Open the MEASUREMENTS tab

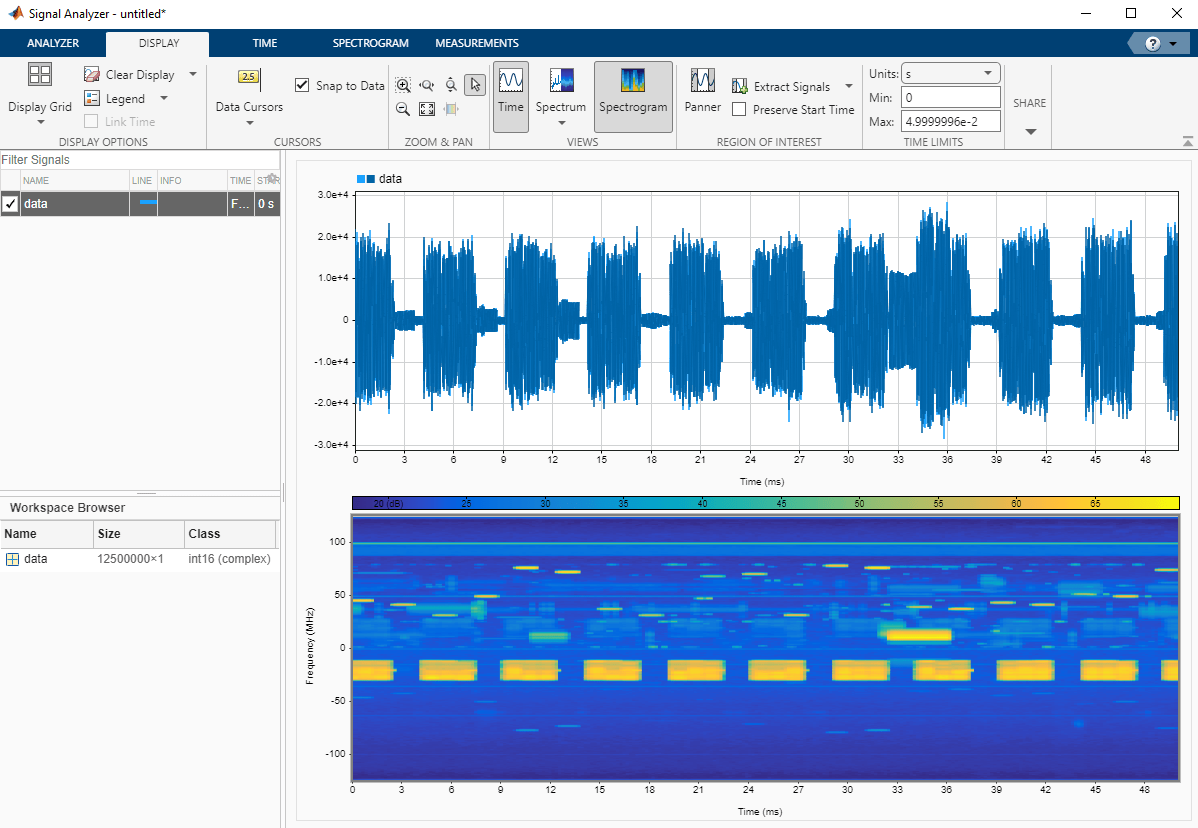tap(477, 43)
